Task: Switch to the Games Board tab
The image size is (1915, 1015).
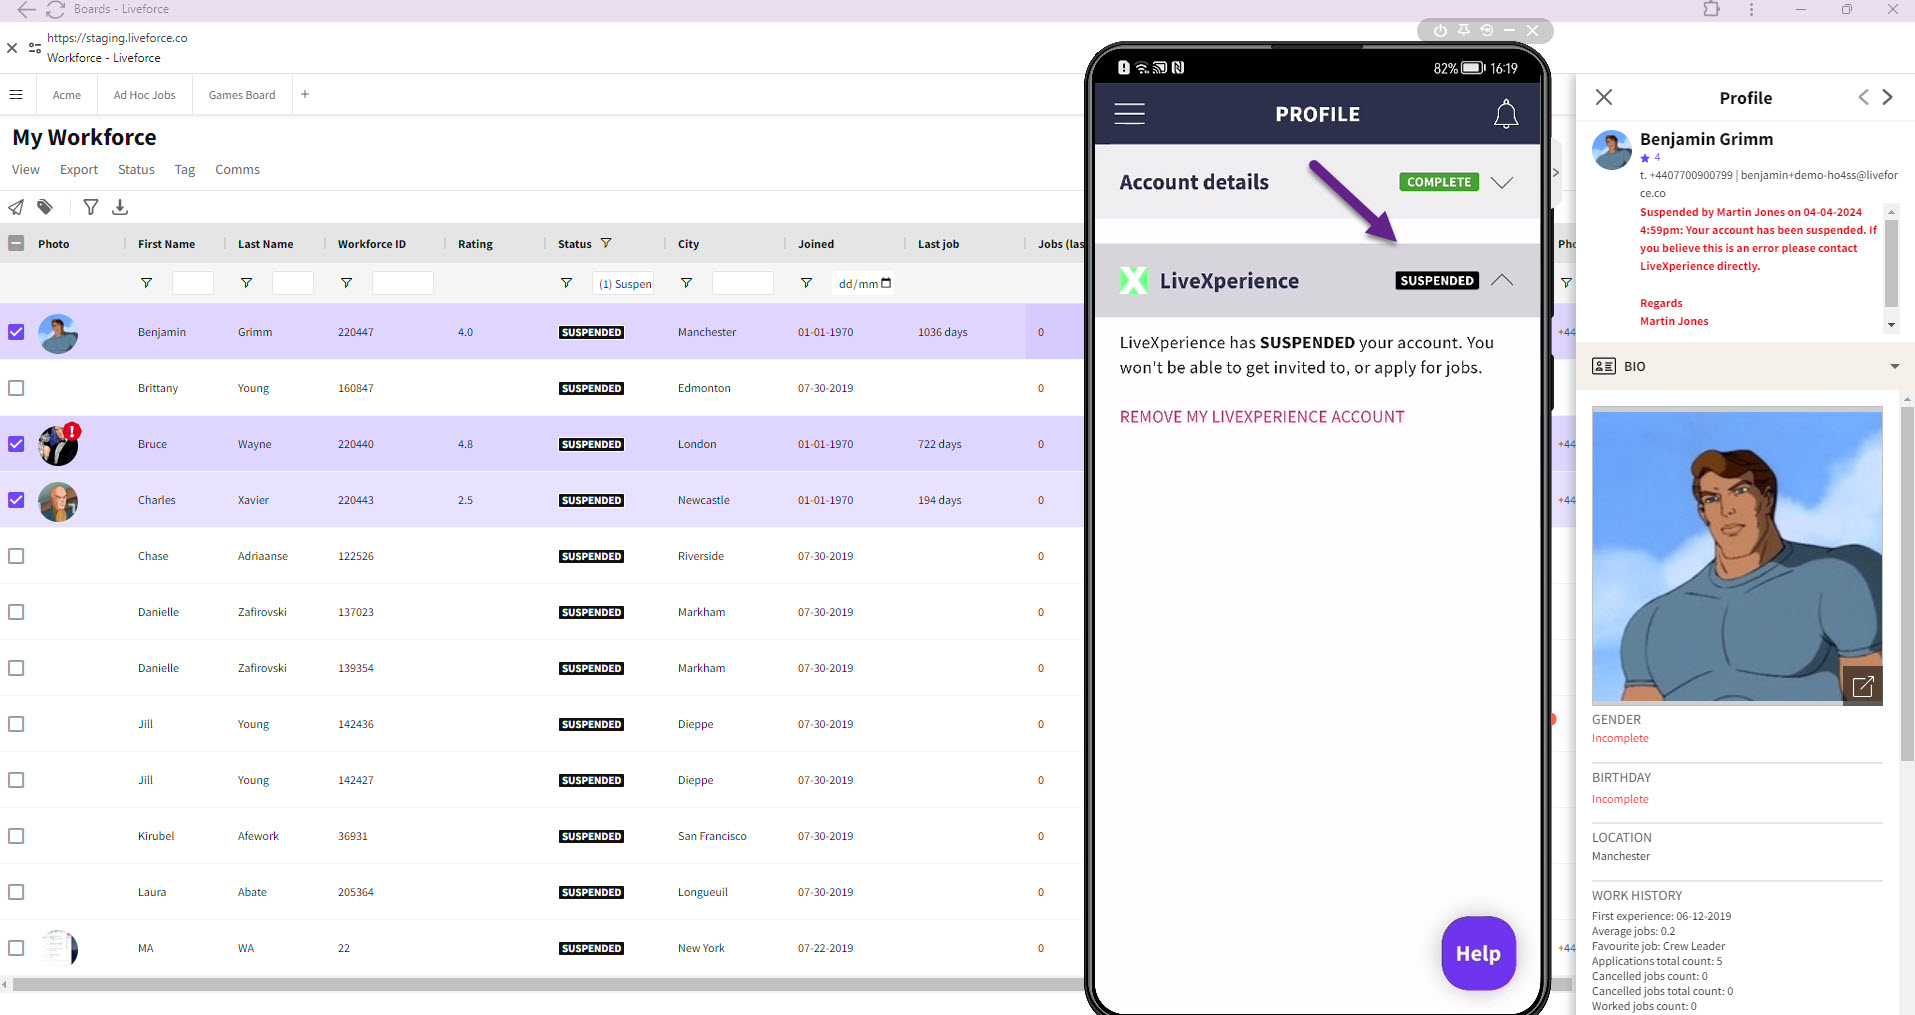Action: click(242, 95)
